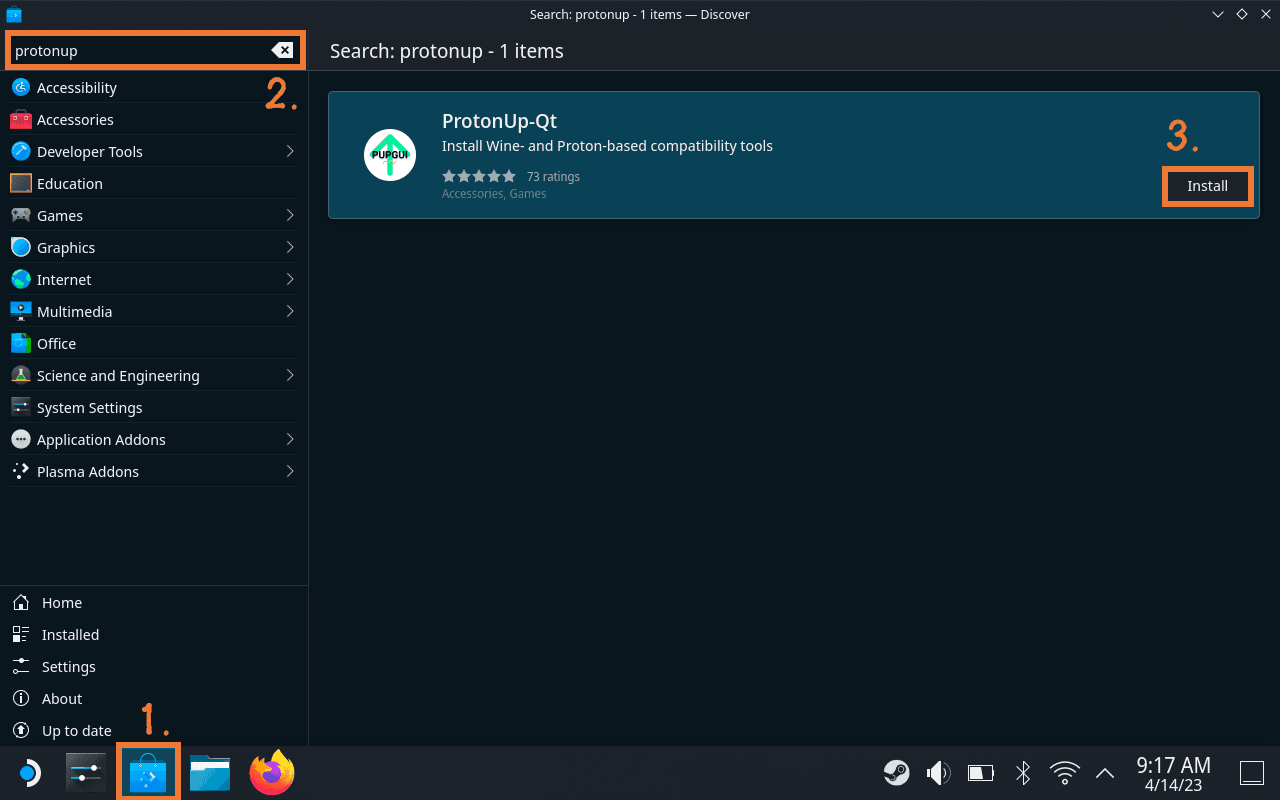Click the Graphics category icon
1280x800 pixels.
point(21,248)
